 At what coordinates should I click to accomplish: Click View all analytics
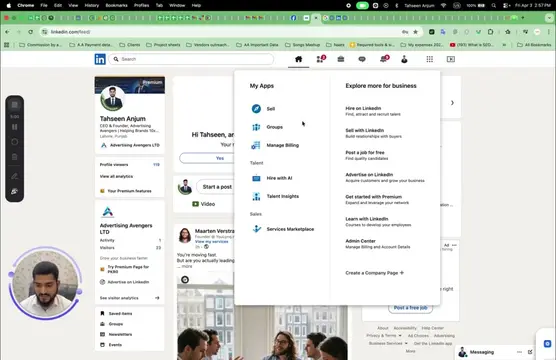pyautogui.click(x=116, y=176)
